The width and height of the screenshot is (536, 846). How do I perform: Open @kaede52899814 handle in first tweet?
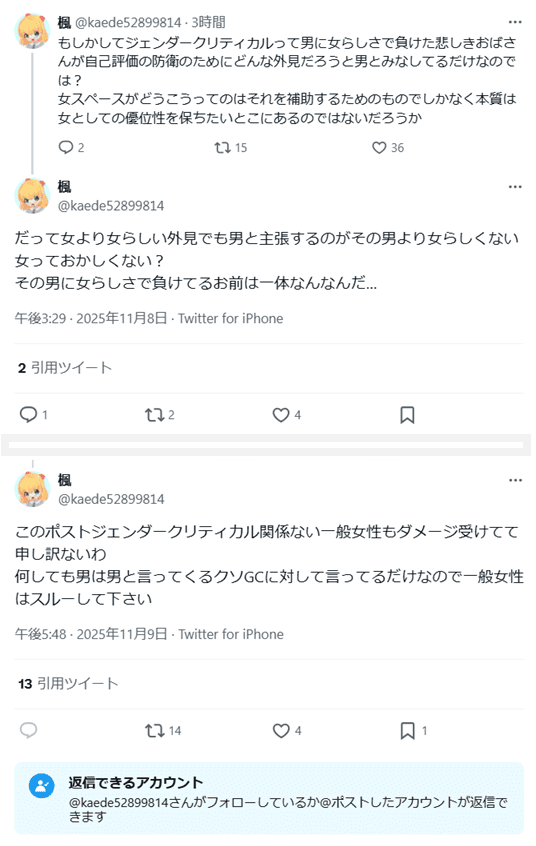click(x=128, y=22)
